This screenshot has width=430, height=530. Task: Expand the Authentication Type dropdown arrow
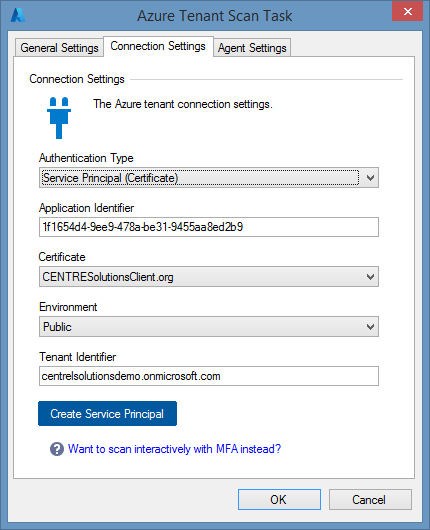(370, 177)
